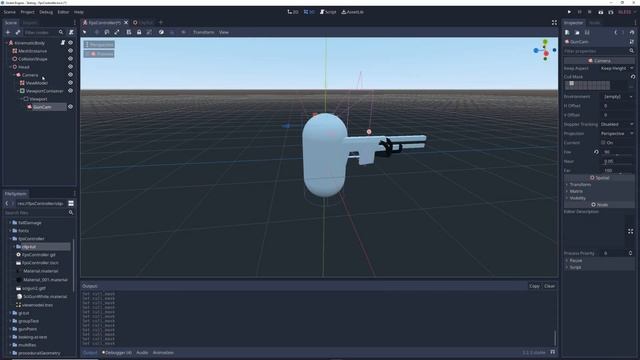The width and height of the screenshot is (640, 360).
Task: Toggle visibility of Head node
Action: click(70, 67)
